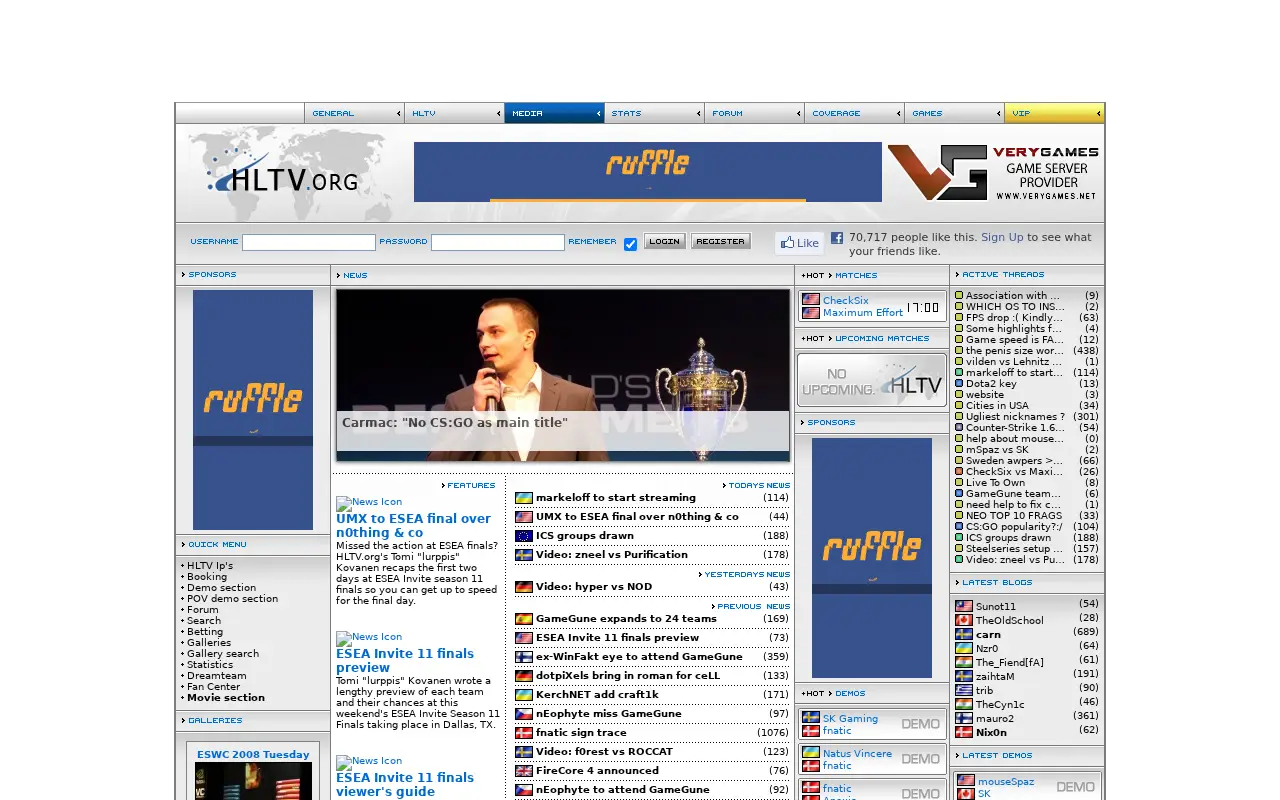Viewport: 1280px width, 800px height.
Task: Open the Stats navigation menu
Action: (655, 113)
